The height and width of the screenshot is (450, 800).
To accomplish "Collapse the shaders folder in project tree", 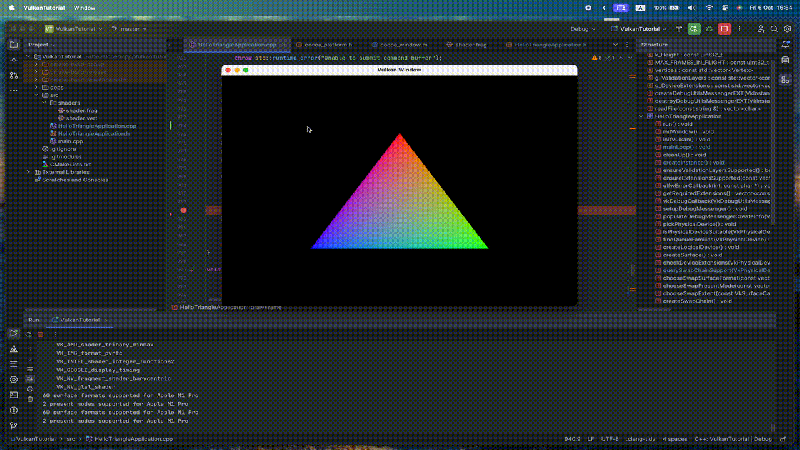I will pyautogui.click(x=44, y=103).
